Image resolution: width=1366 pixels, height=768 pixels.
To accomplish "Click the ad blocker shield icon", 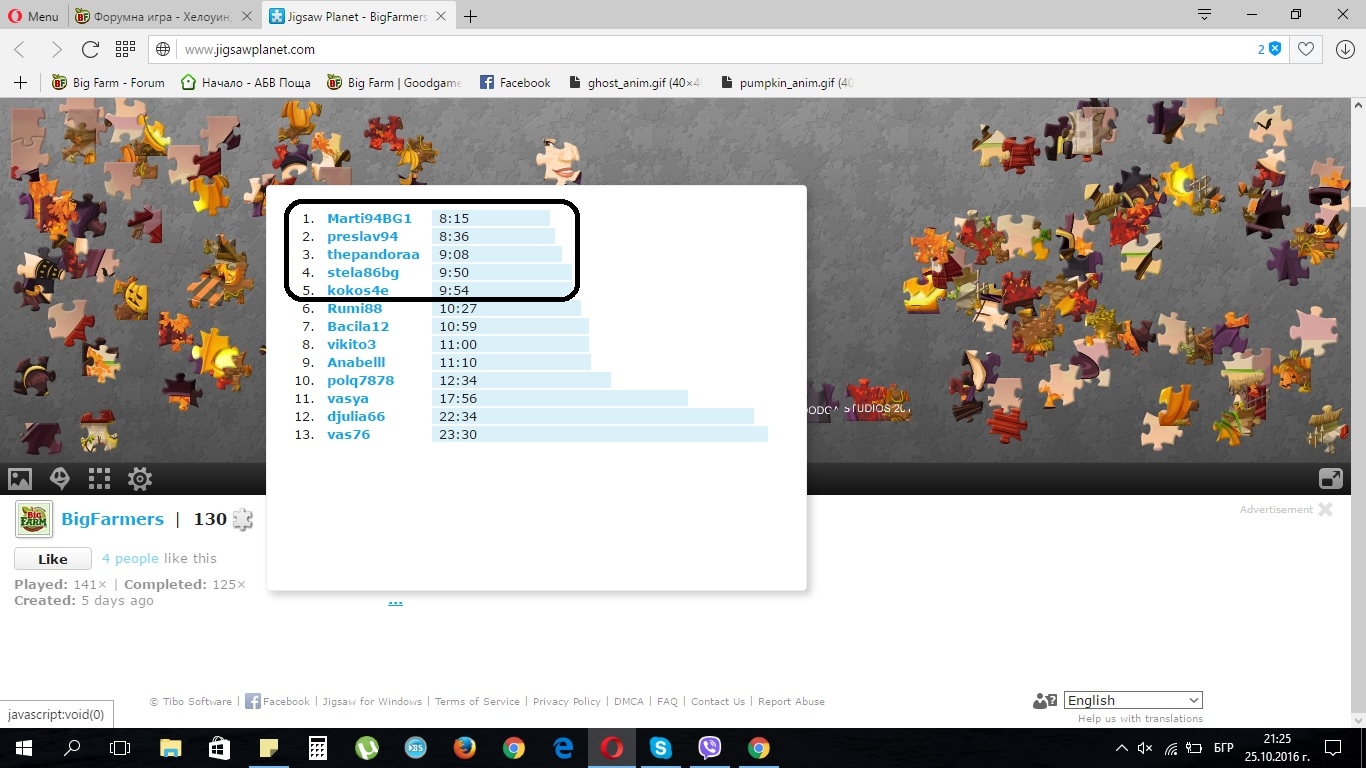I will 1275,49.
